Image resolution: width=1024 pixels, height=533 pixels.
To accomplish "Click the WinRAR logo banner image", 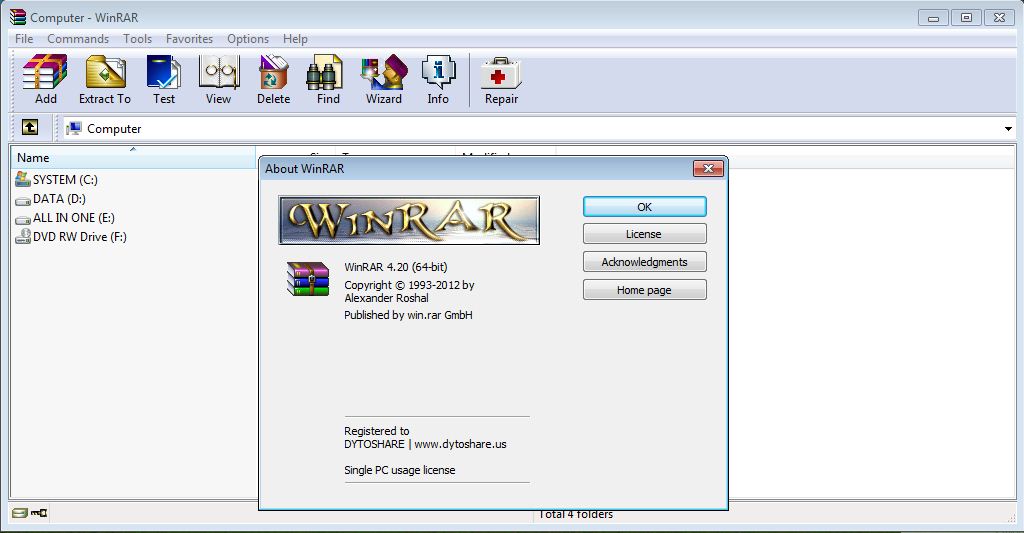I will coord(409,220).
